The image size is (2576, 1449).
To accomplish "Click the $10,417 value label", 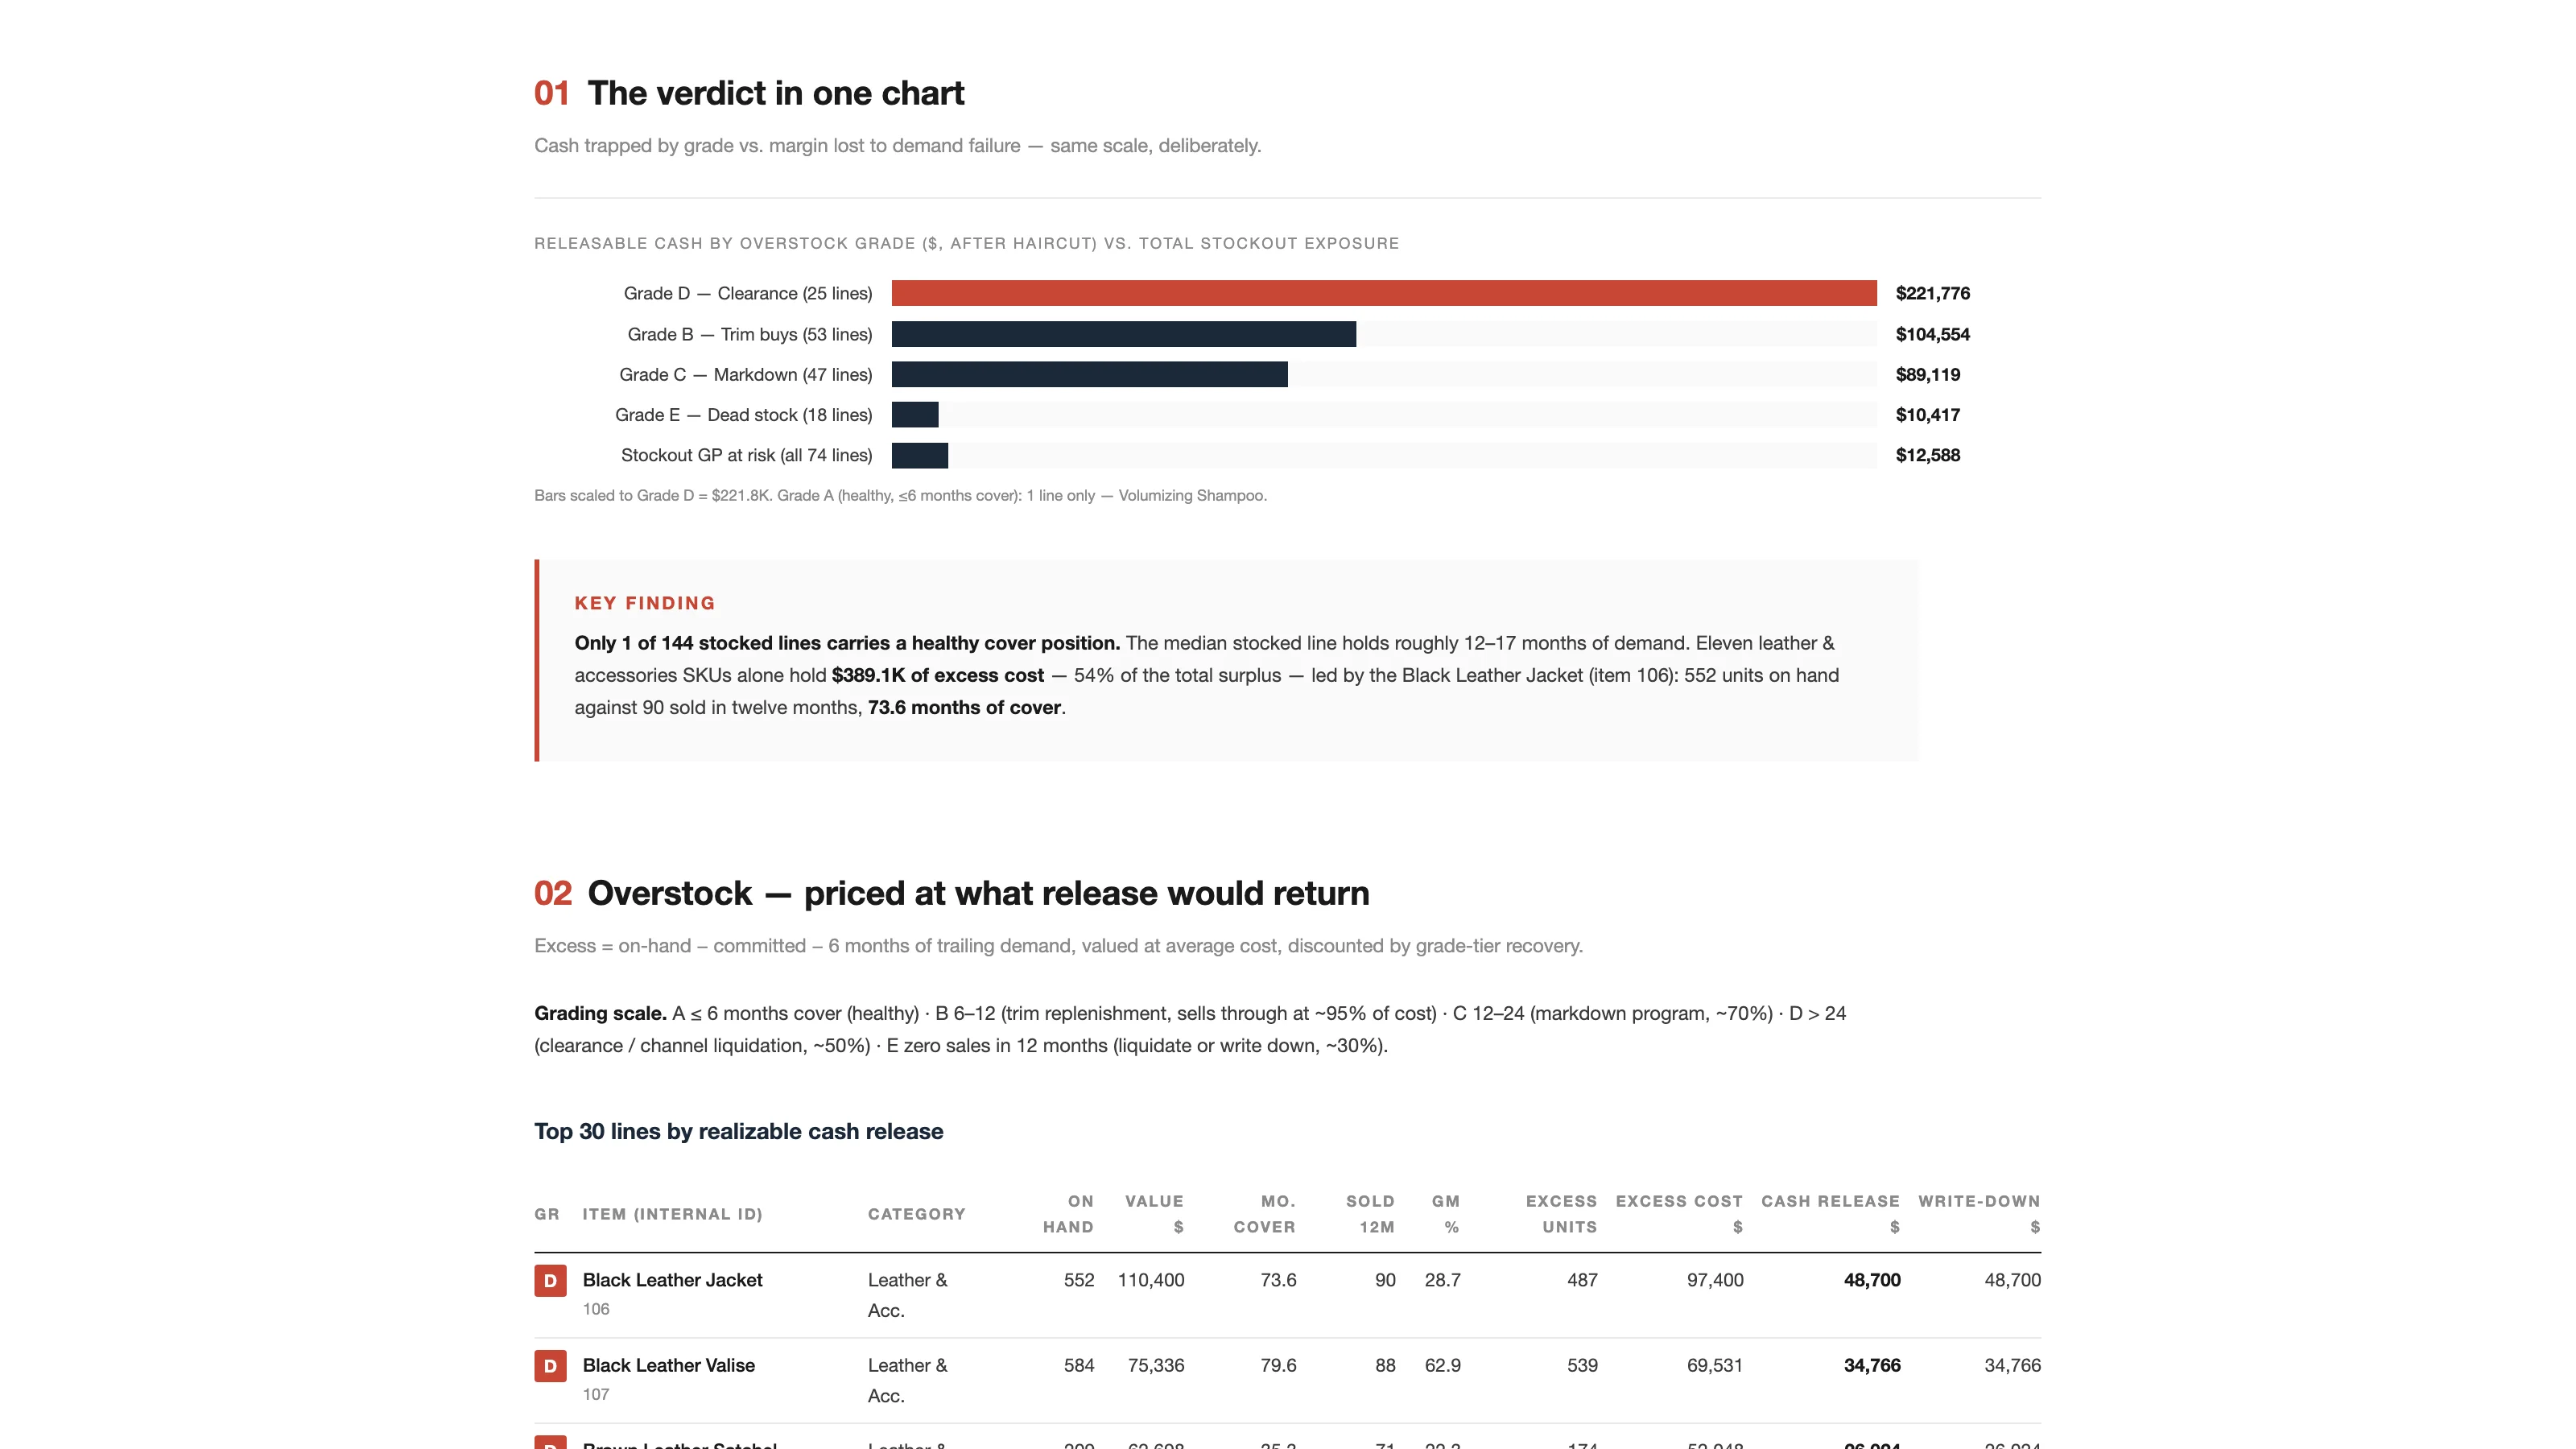I will point(1928,414).
